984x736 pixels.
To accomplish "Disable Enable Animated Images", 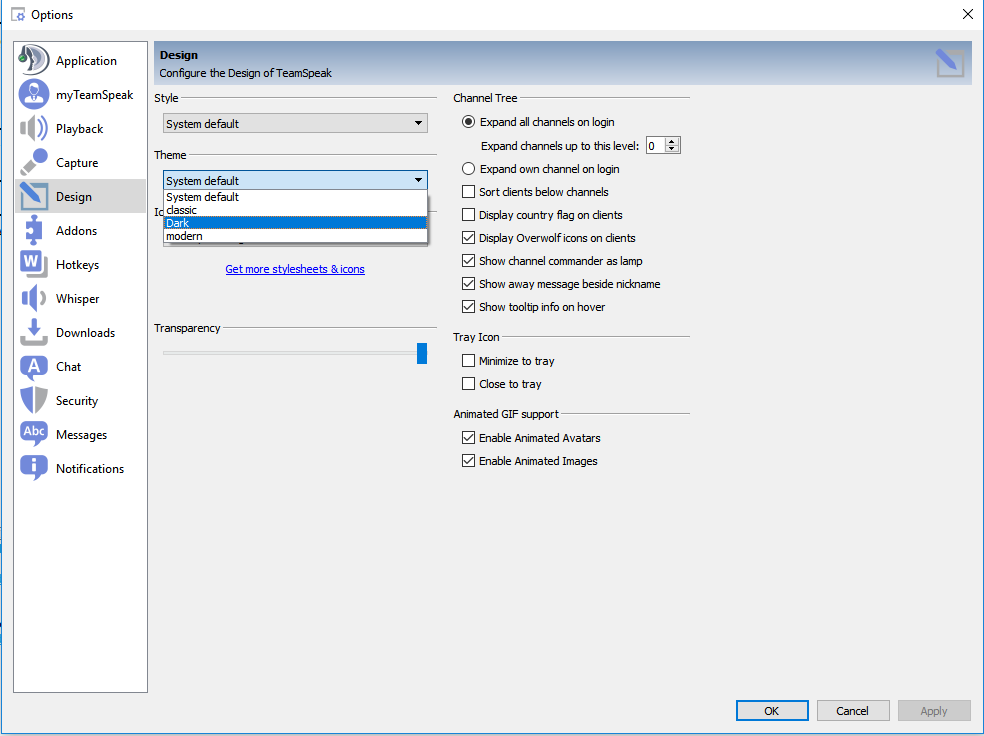I will click(x=468, y=461).
